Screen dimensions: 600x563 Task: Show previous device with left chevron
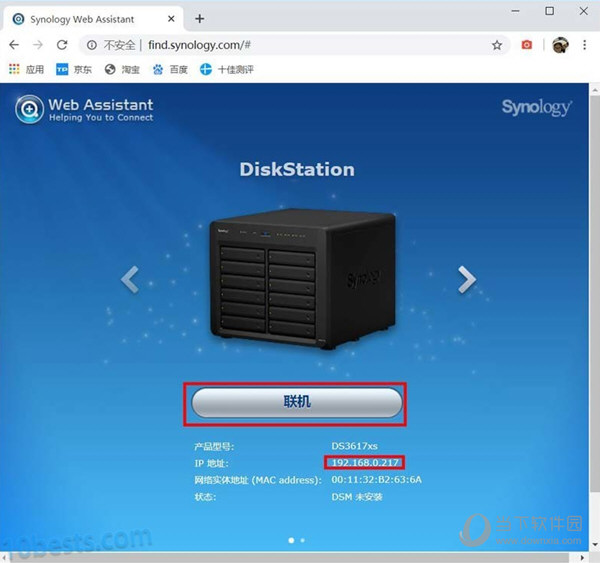[x=130, y=280]
